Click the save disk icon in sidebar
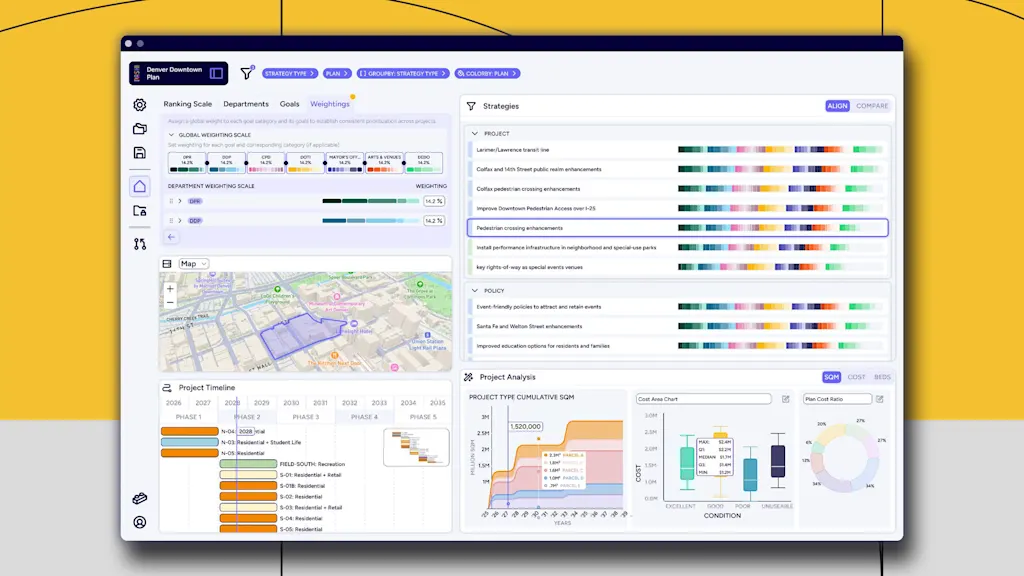1024x576 pixels. (x=140, y=153)
